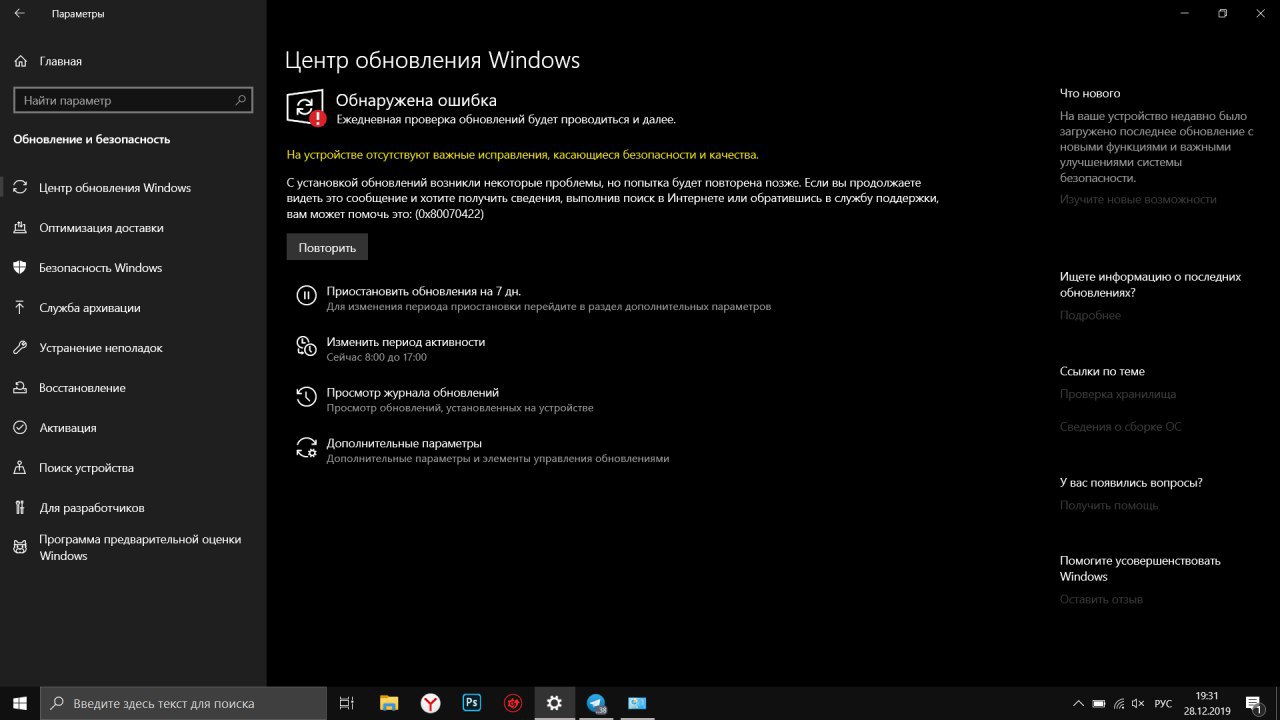
Task: Click the Повторить retry button
Action: [x=327, y=247]
